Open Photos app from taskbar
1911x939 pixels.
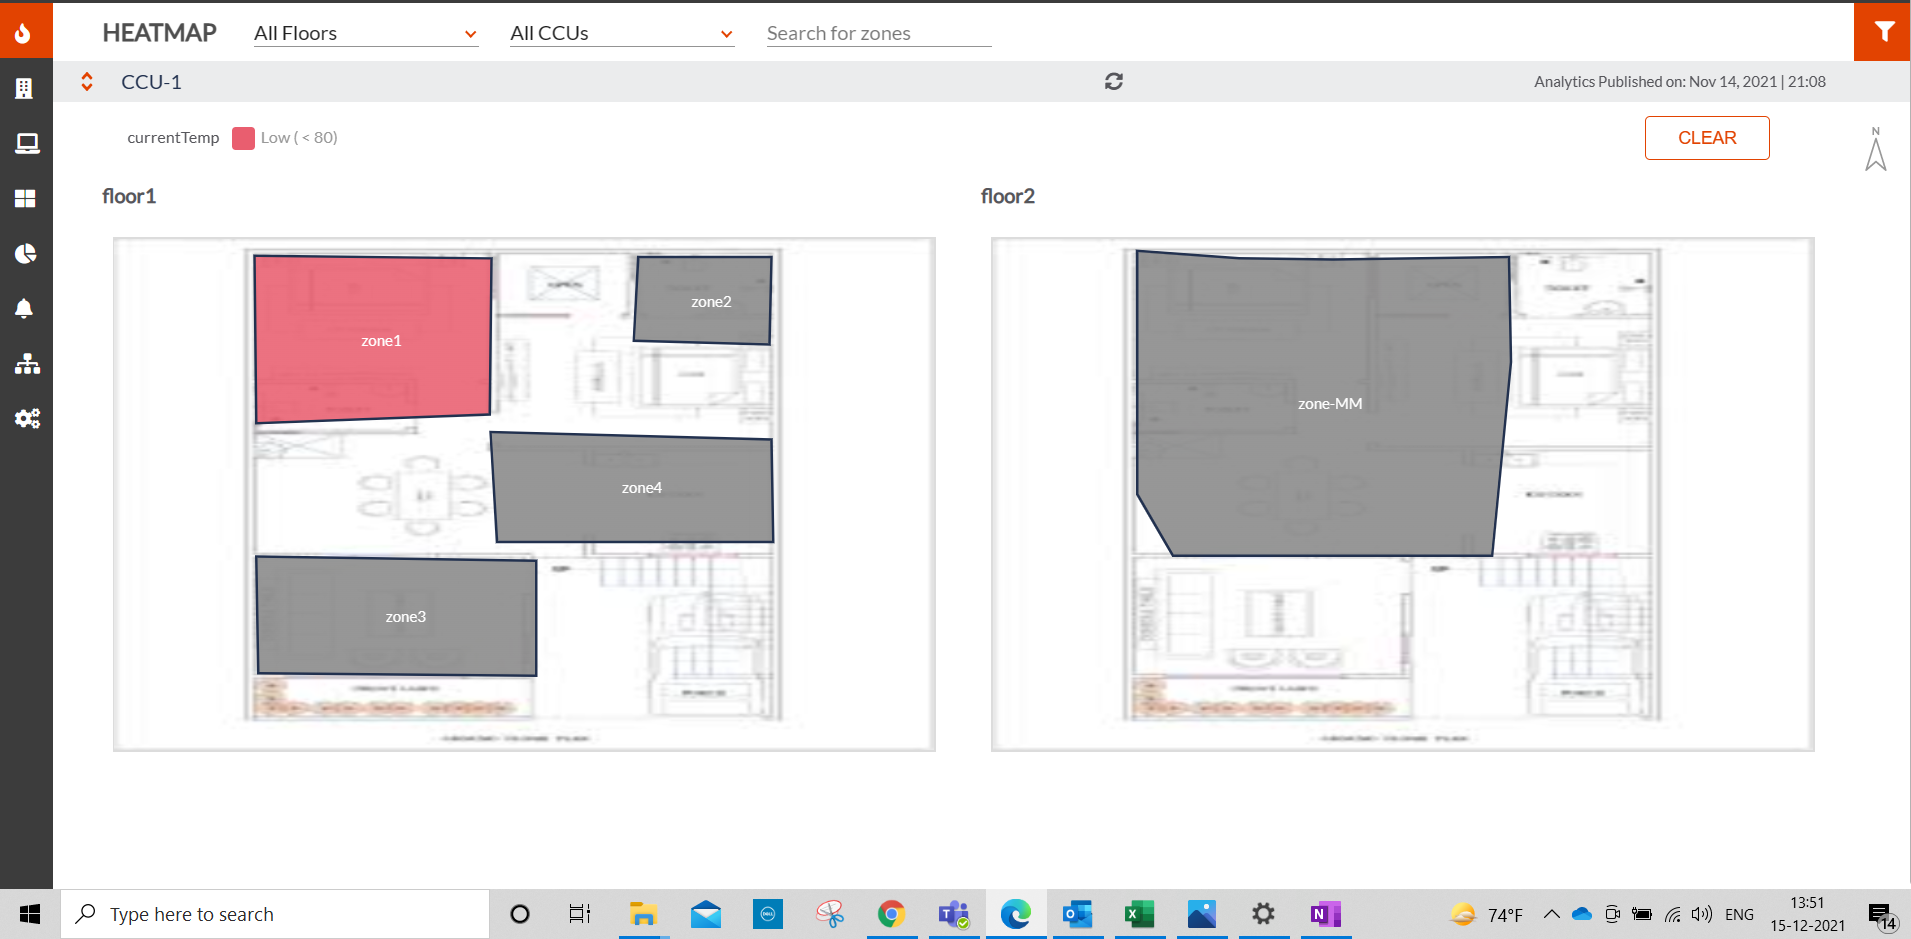click(1202, 914)
